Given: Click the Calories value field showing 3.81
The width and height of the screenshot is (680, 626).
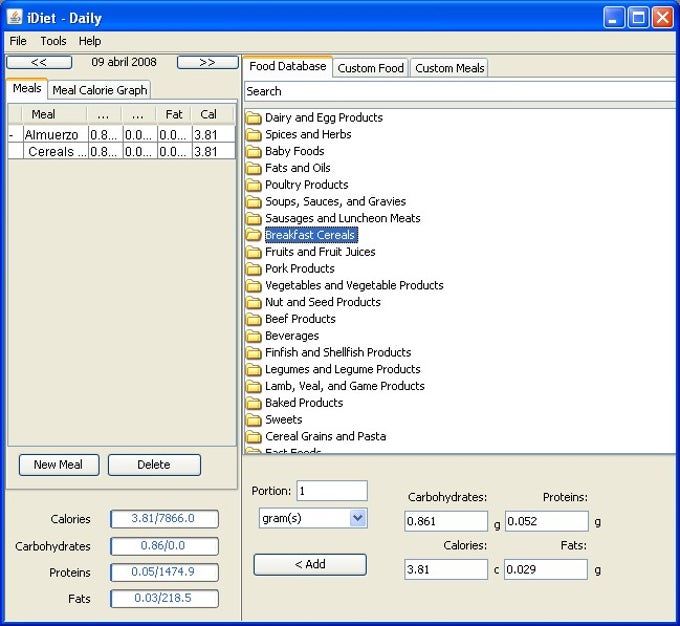Looking at the screenshot, I should [x=446, y=569].
